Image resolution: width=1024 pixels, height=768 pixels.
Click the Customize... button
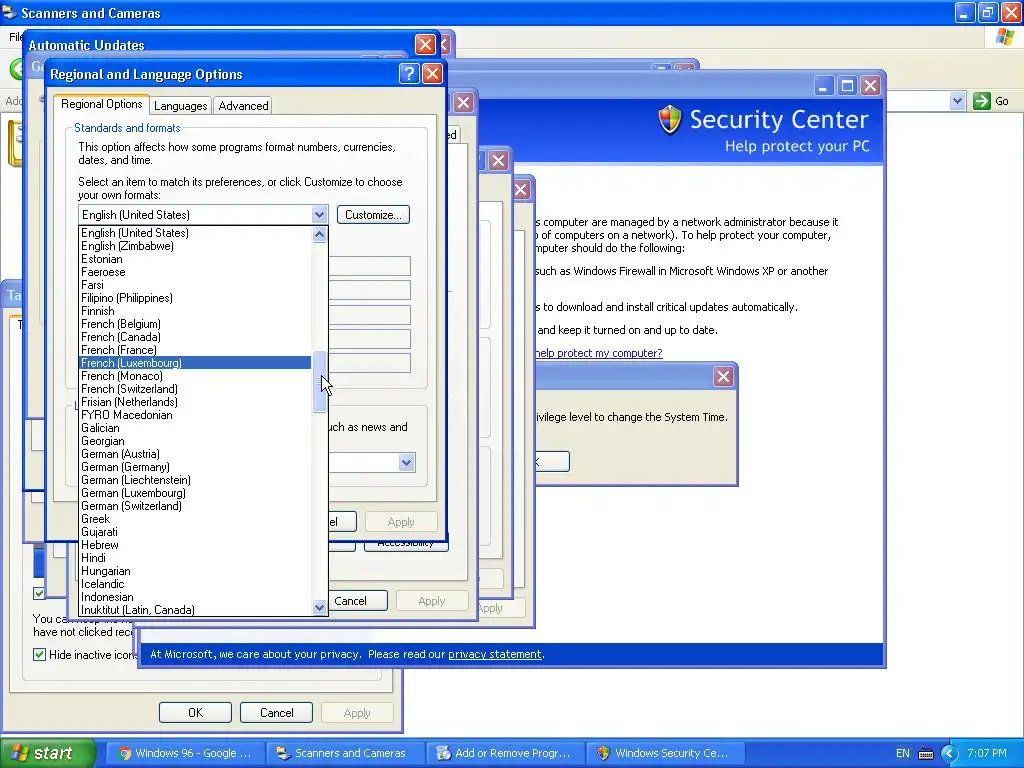[x=373, y=215]
